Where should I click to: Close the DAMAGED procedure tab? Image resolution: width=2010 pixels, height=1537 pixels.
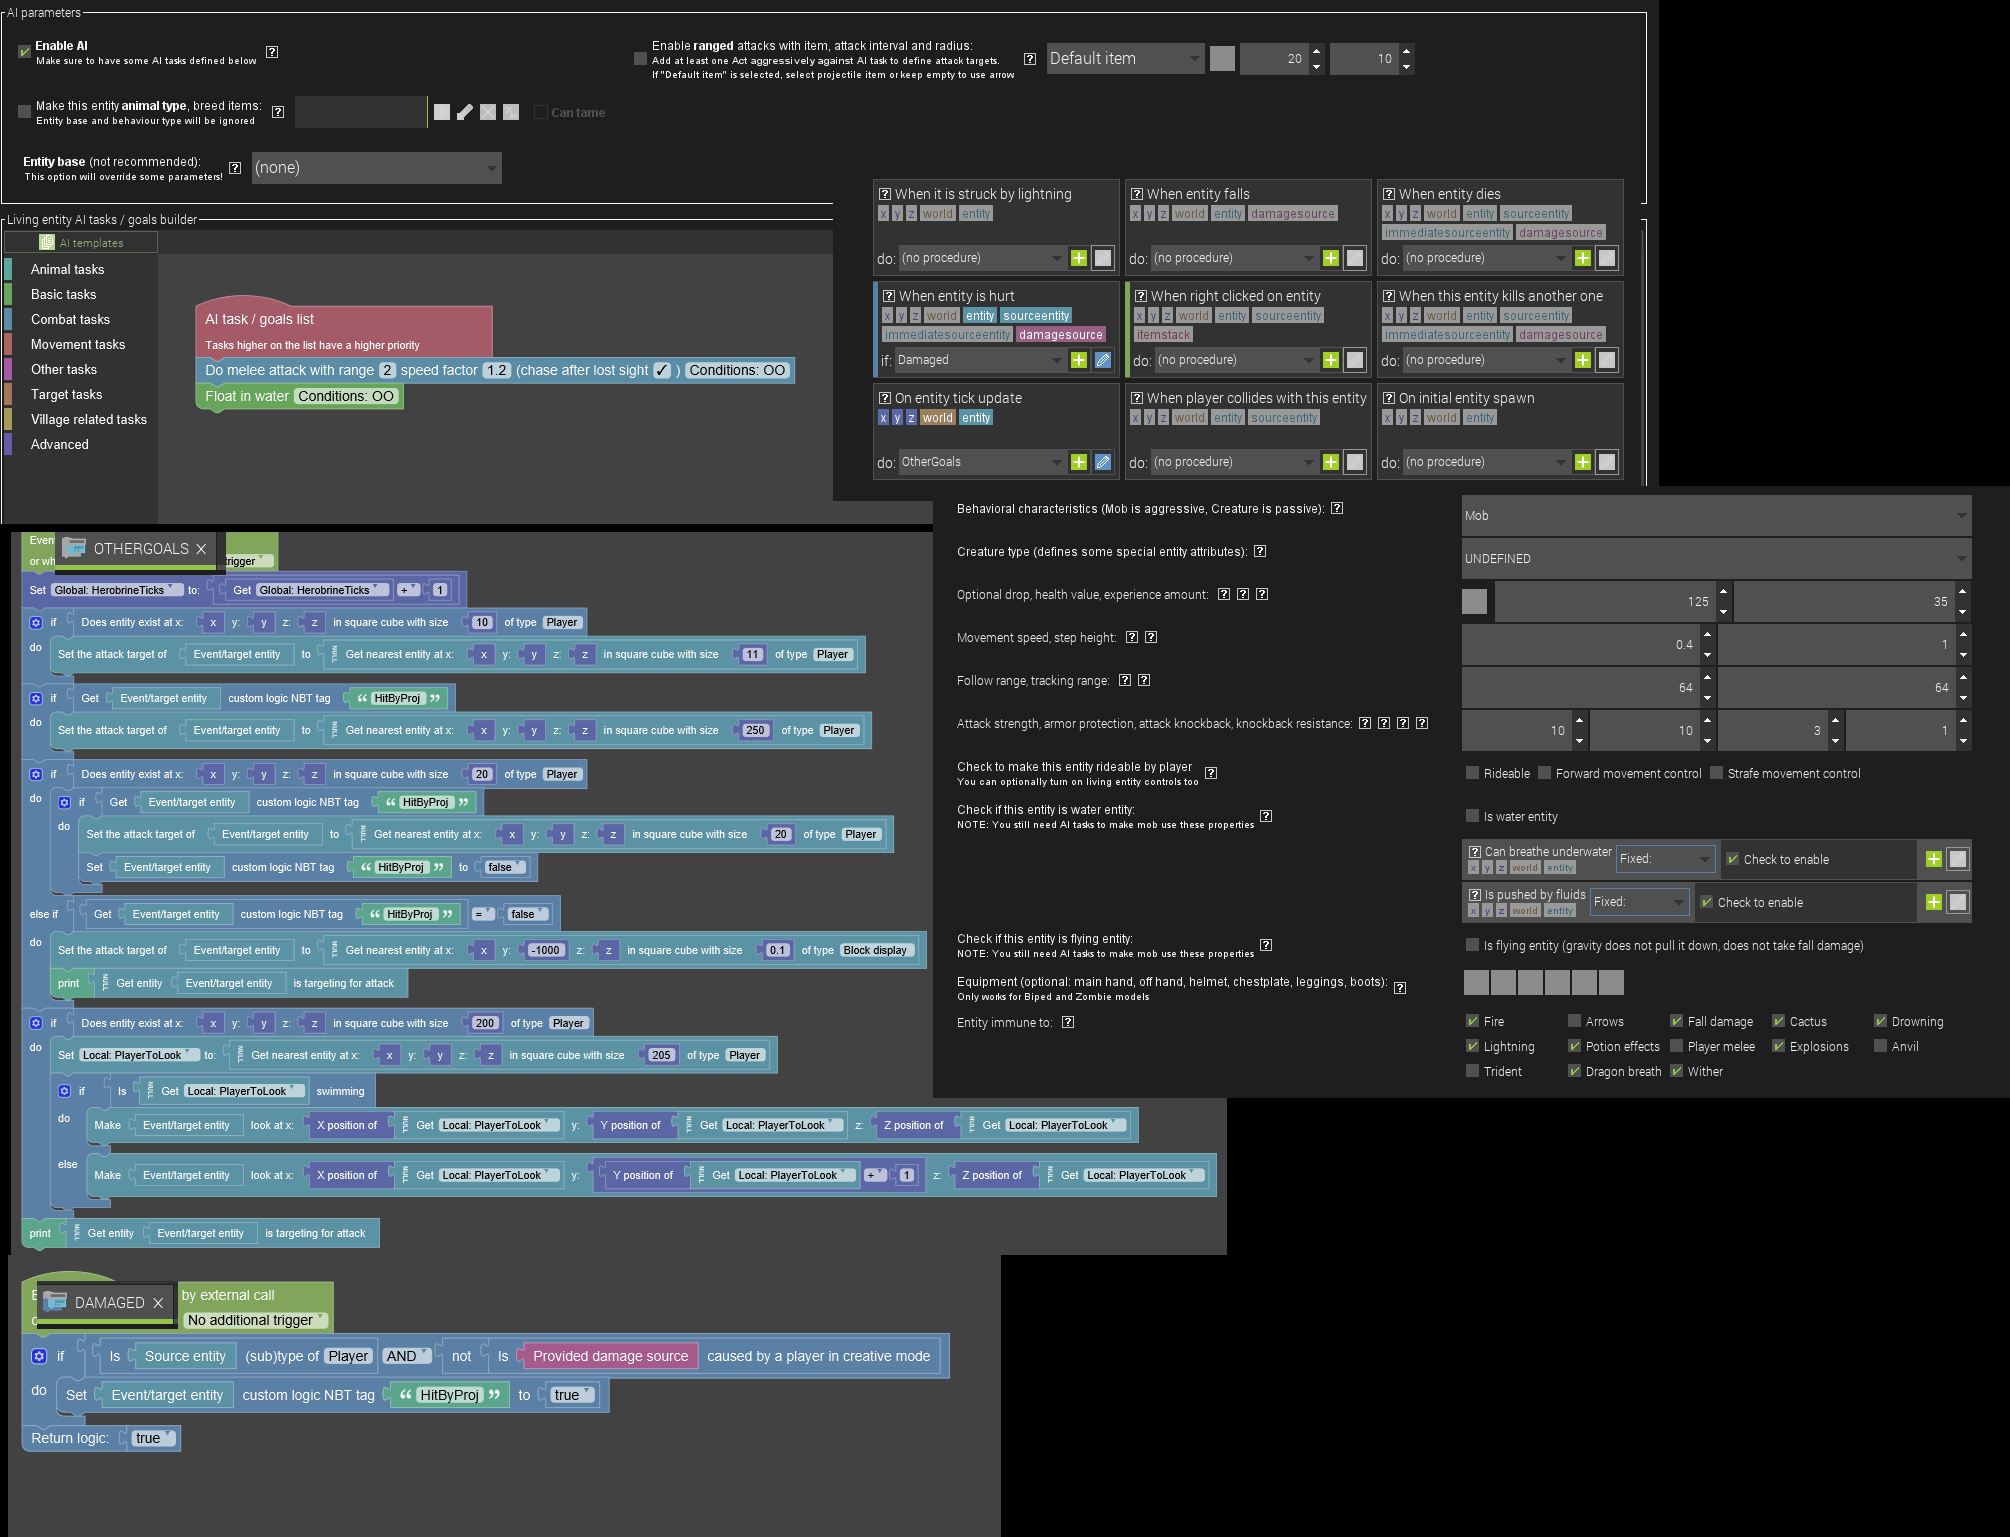[158, 1303]
